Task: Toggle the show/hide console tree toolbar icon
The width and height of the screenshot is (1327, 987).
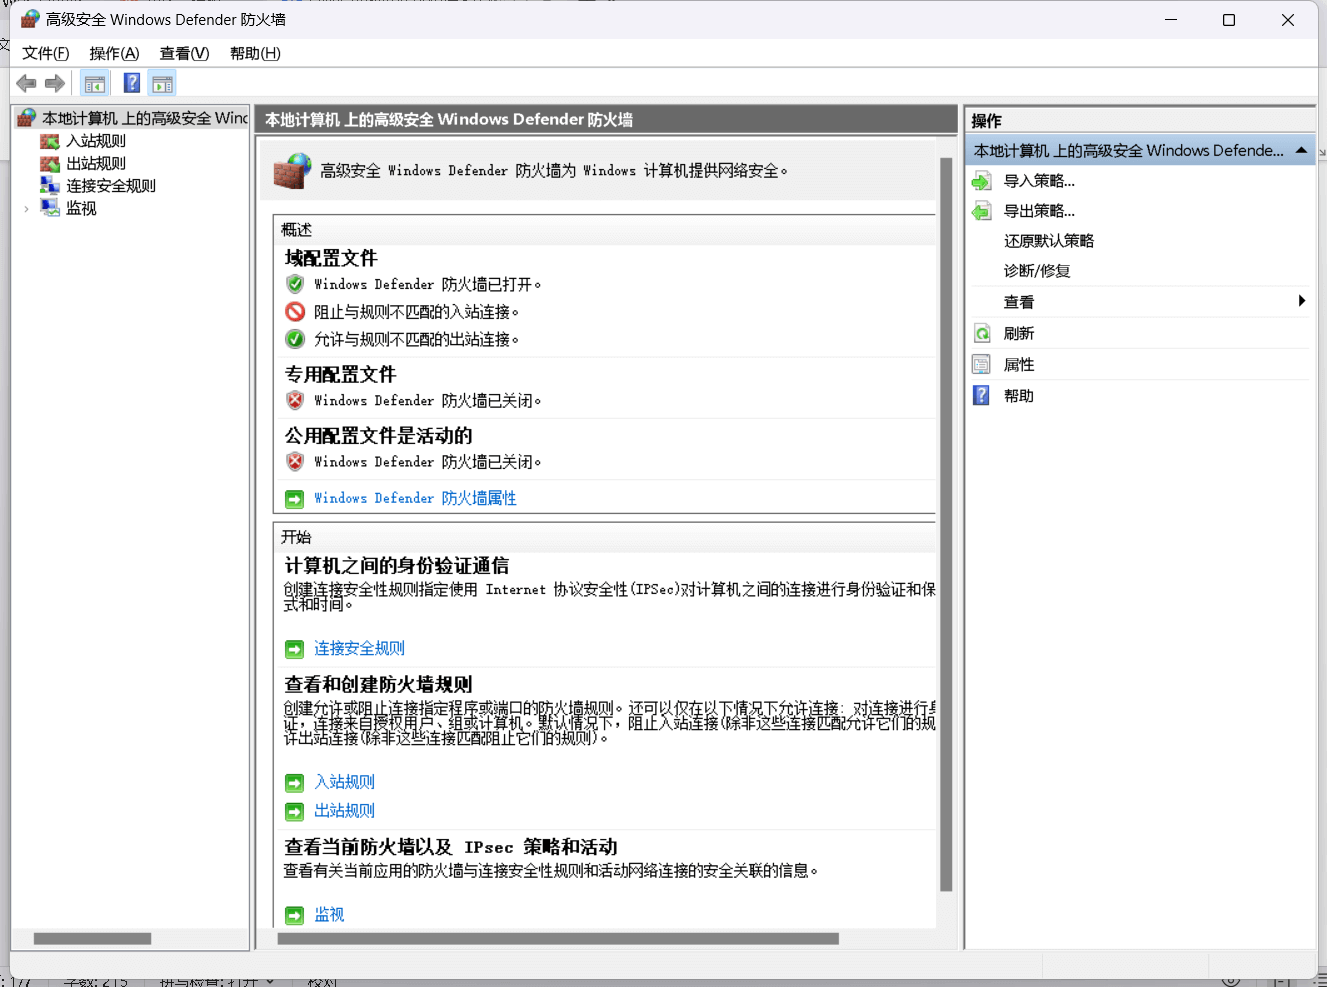Action: [95, 84]
